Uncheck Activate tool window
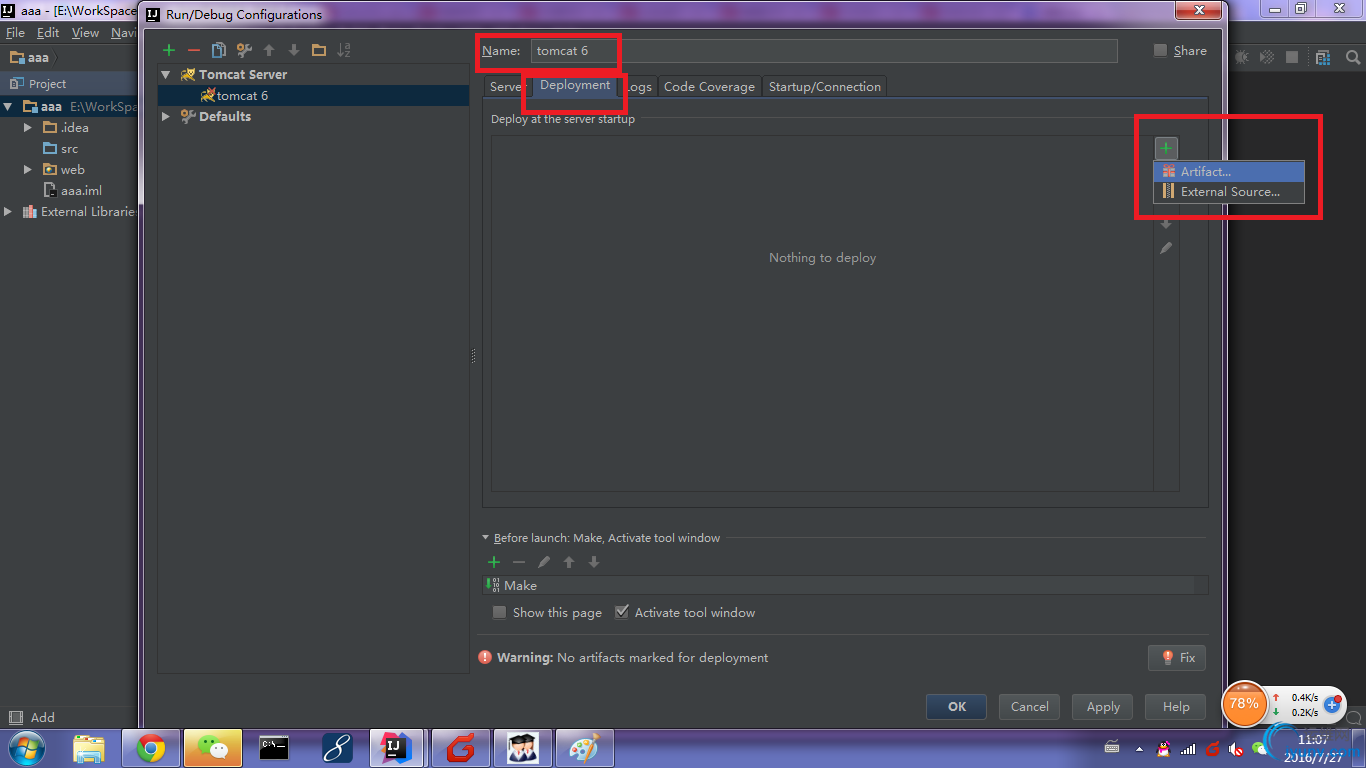 (x=621, y=612)
